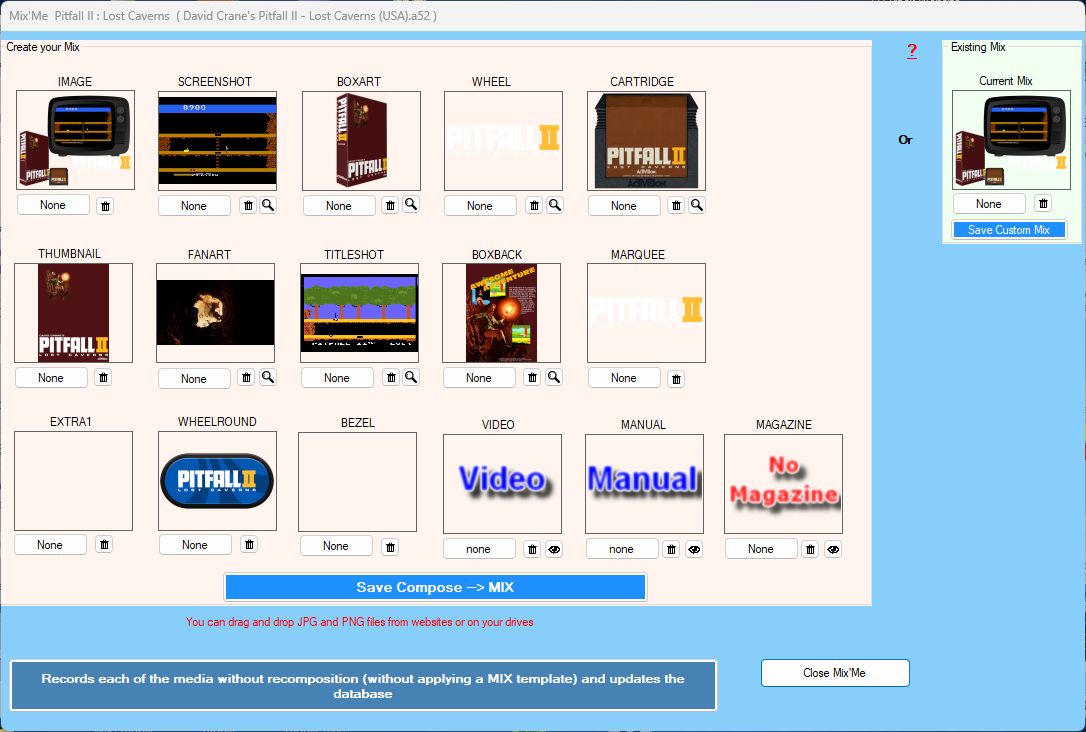The image size is (1086, 732).
Task: Search for BOXBACK with magnifier icon
Action: pyautogui.click(x=554, y=377)
